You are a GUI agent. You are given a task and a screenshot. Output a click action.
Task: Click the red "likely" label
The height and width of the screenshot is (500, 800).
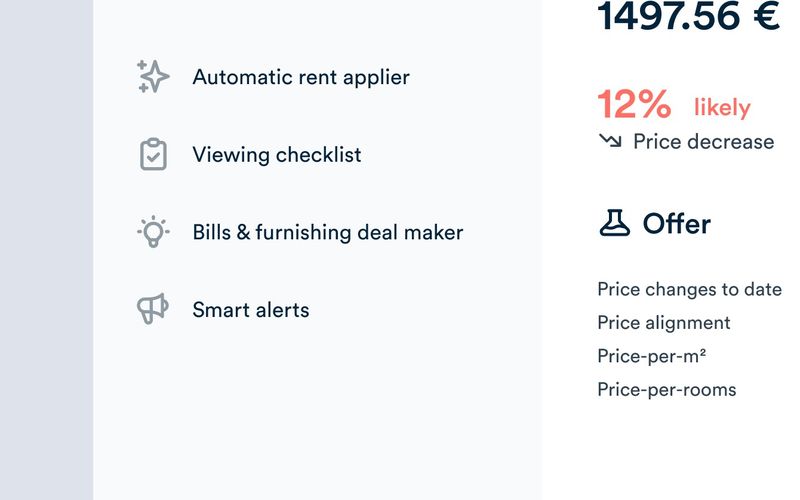pyautogui.click(x=722, y=107)
